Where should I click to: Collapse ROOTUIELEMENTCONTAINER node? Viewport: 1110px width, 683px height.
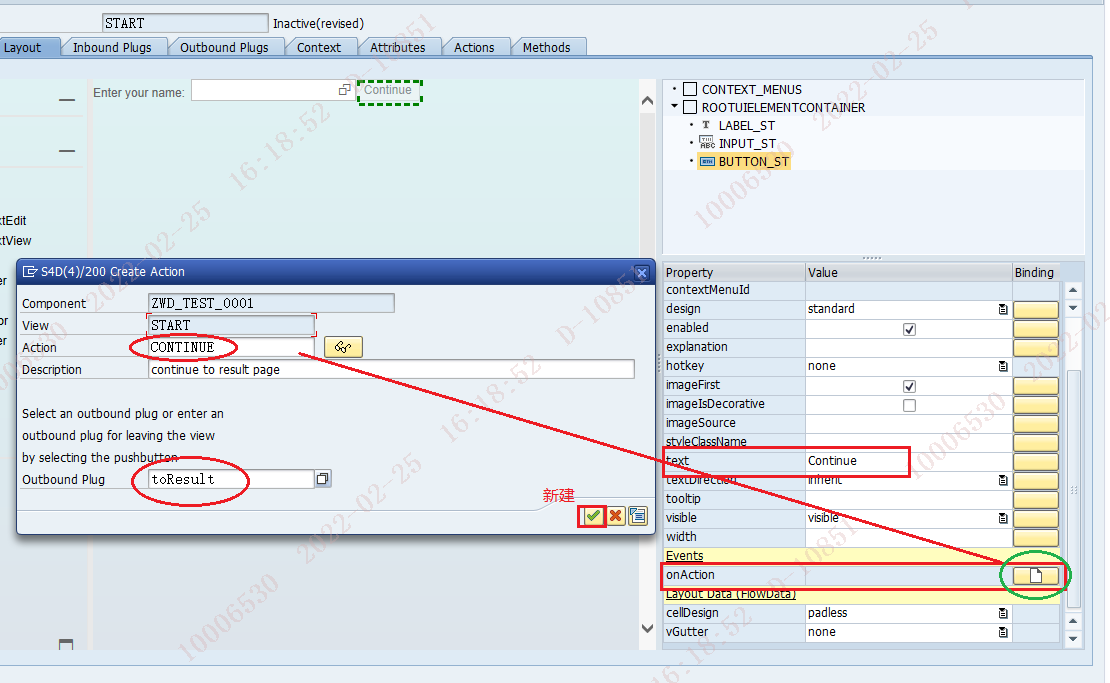[675, 106]
